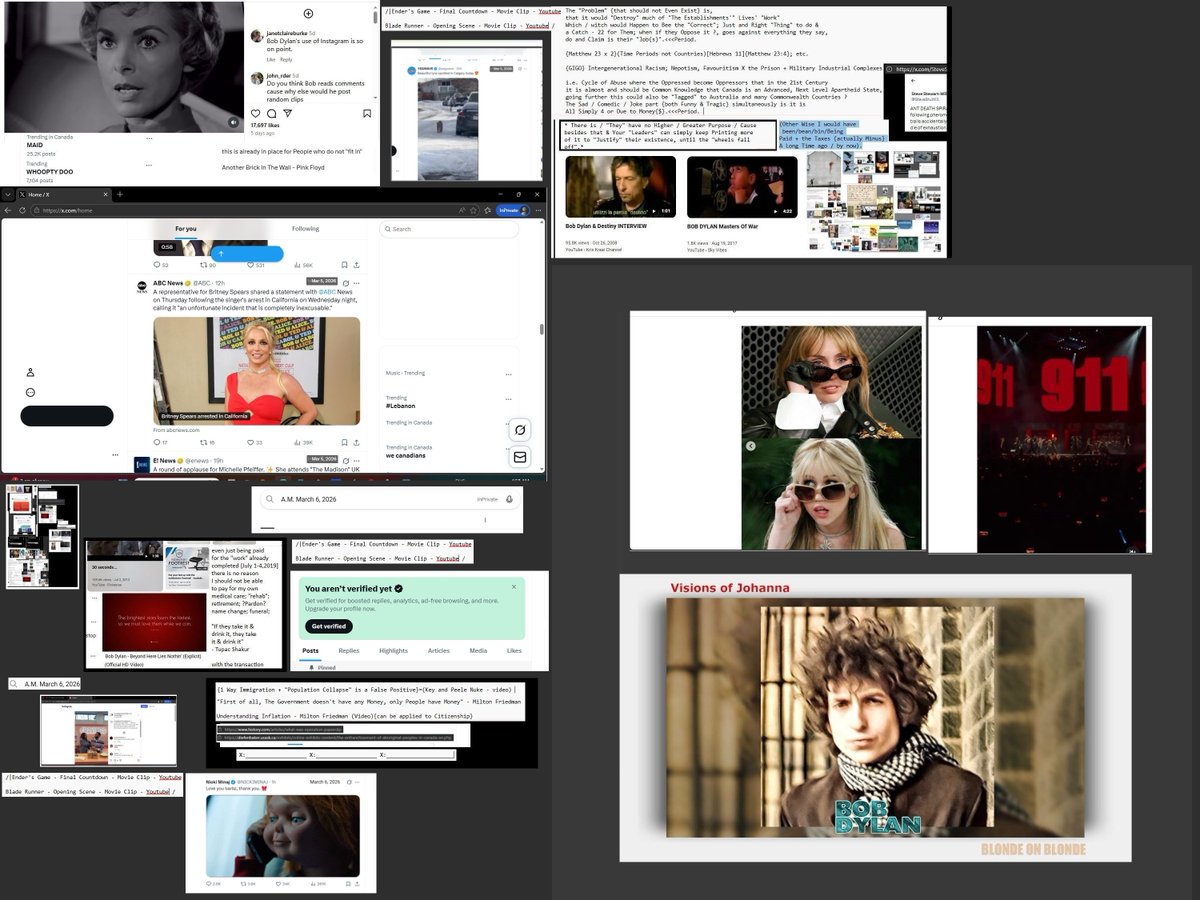Open the #Lebanon trending topic
Viewport: 1200px width, 900px height.
coord(400,406)
